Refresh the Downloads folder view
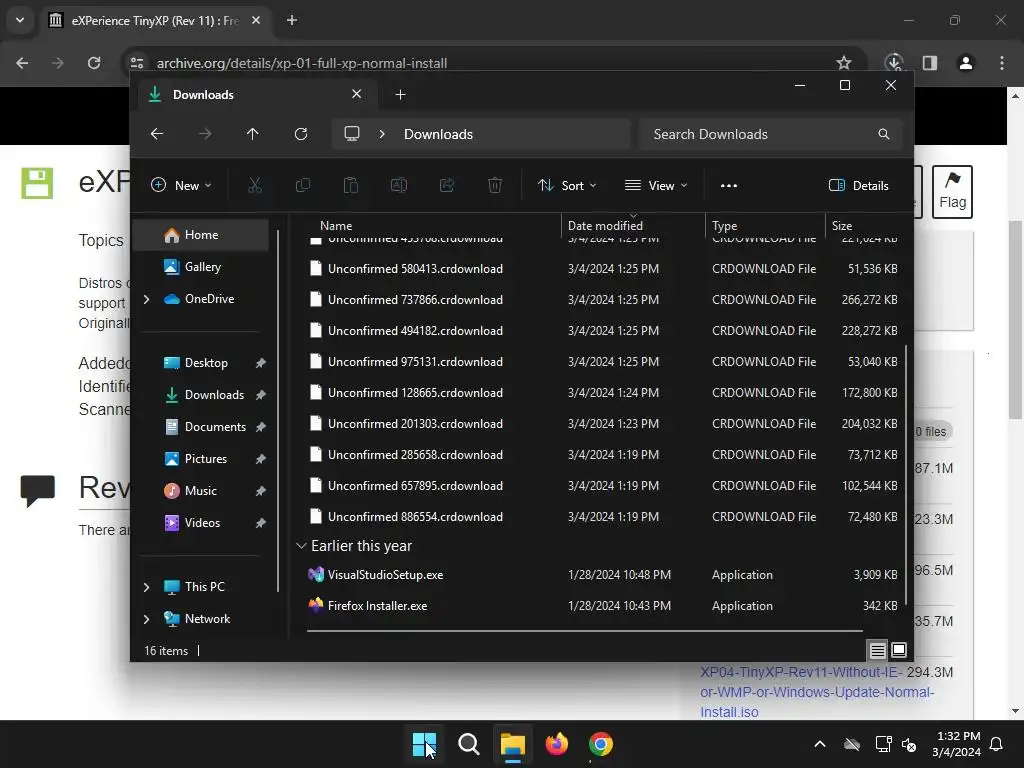Image resolution: width=1024 pixels, height=768 pixels. pyautogui.click(x=300, y=134)
